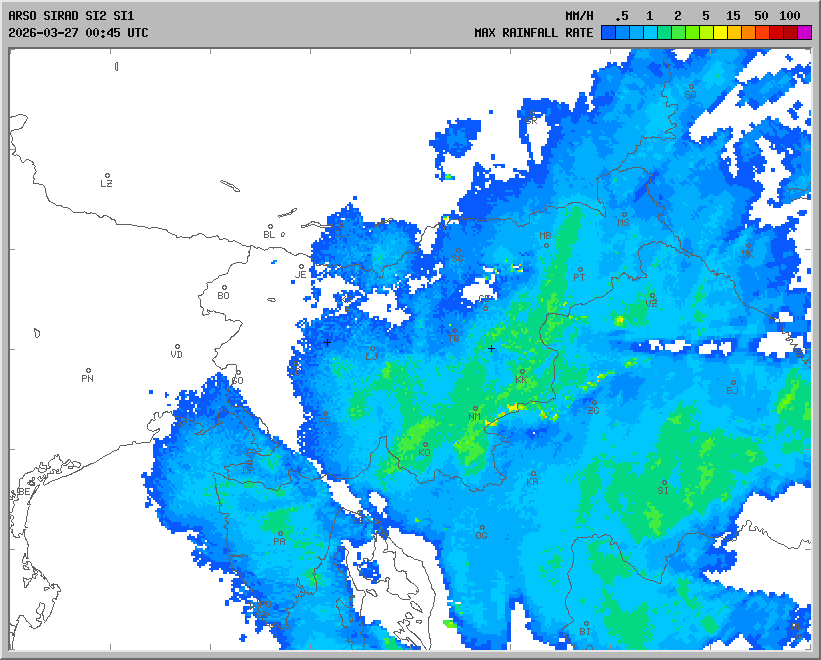
Task: Click the 2026-03-27 00:45 UTC timestamp
Action: pyautogui.click(x=78, y=32)
